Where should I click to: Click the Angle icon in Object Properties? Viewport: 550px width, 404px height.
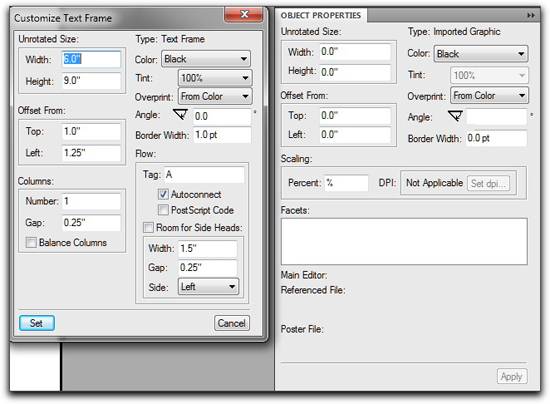[455, 116]
